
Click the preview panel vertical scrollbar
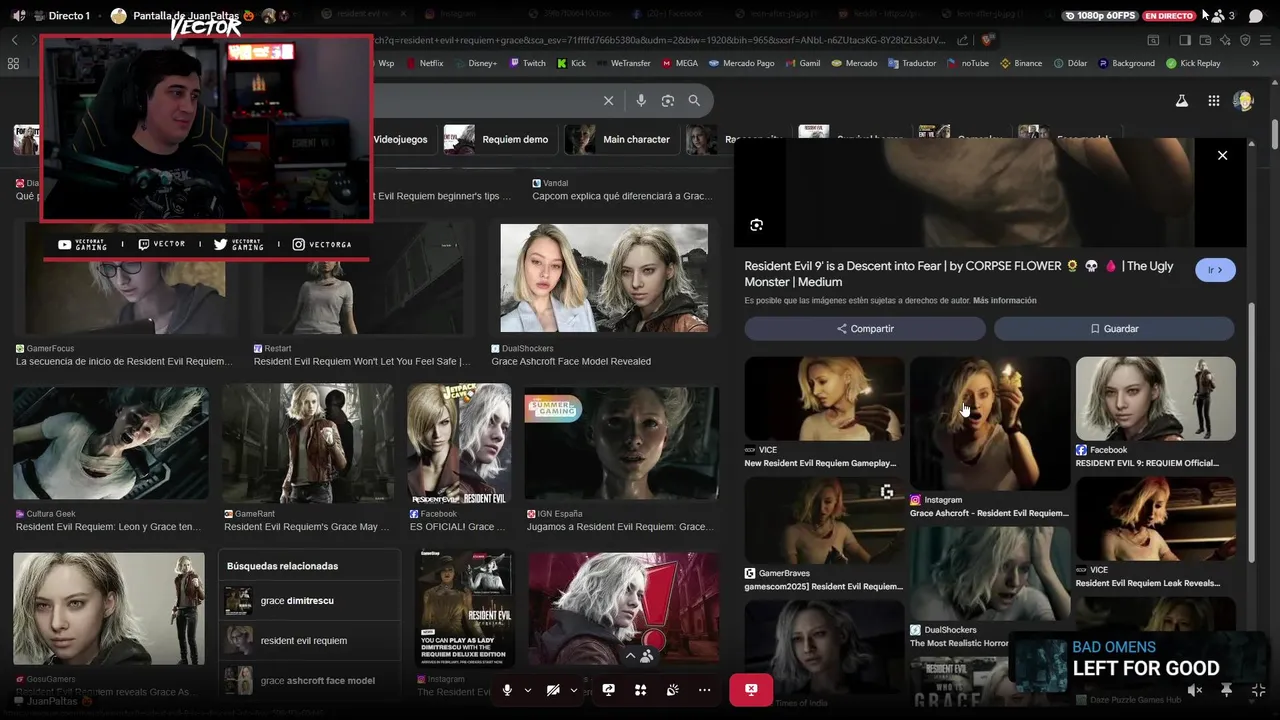point(1252,434)
